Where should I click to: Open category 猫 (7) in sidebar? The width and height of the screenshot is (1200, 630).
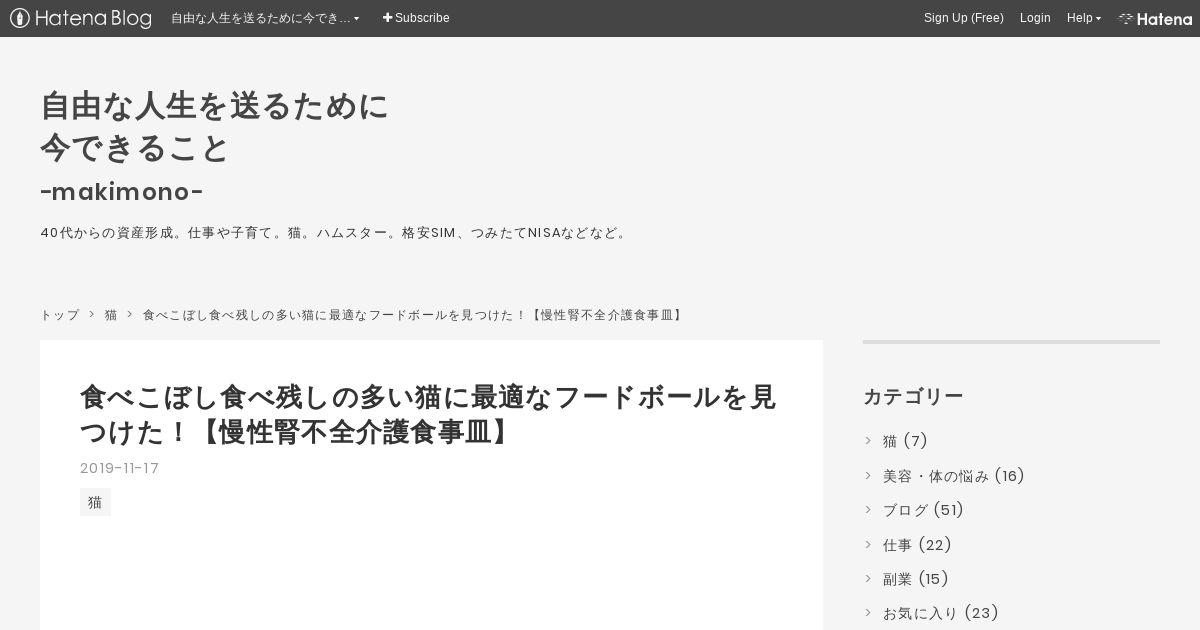coord(905,441)
